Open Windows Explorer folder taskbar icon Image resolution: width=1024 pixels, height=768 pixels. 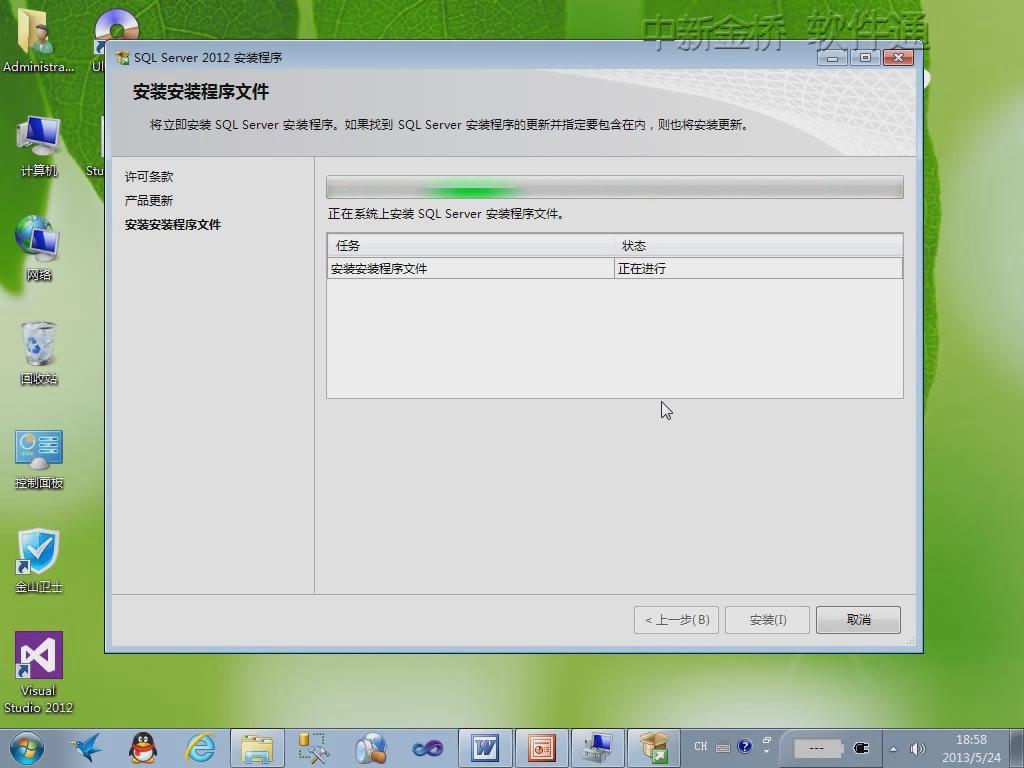tap(257, 748)
